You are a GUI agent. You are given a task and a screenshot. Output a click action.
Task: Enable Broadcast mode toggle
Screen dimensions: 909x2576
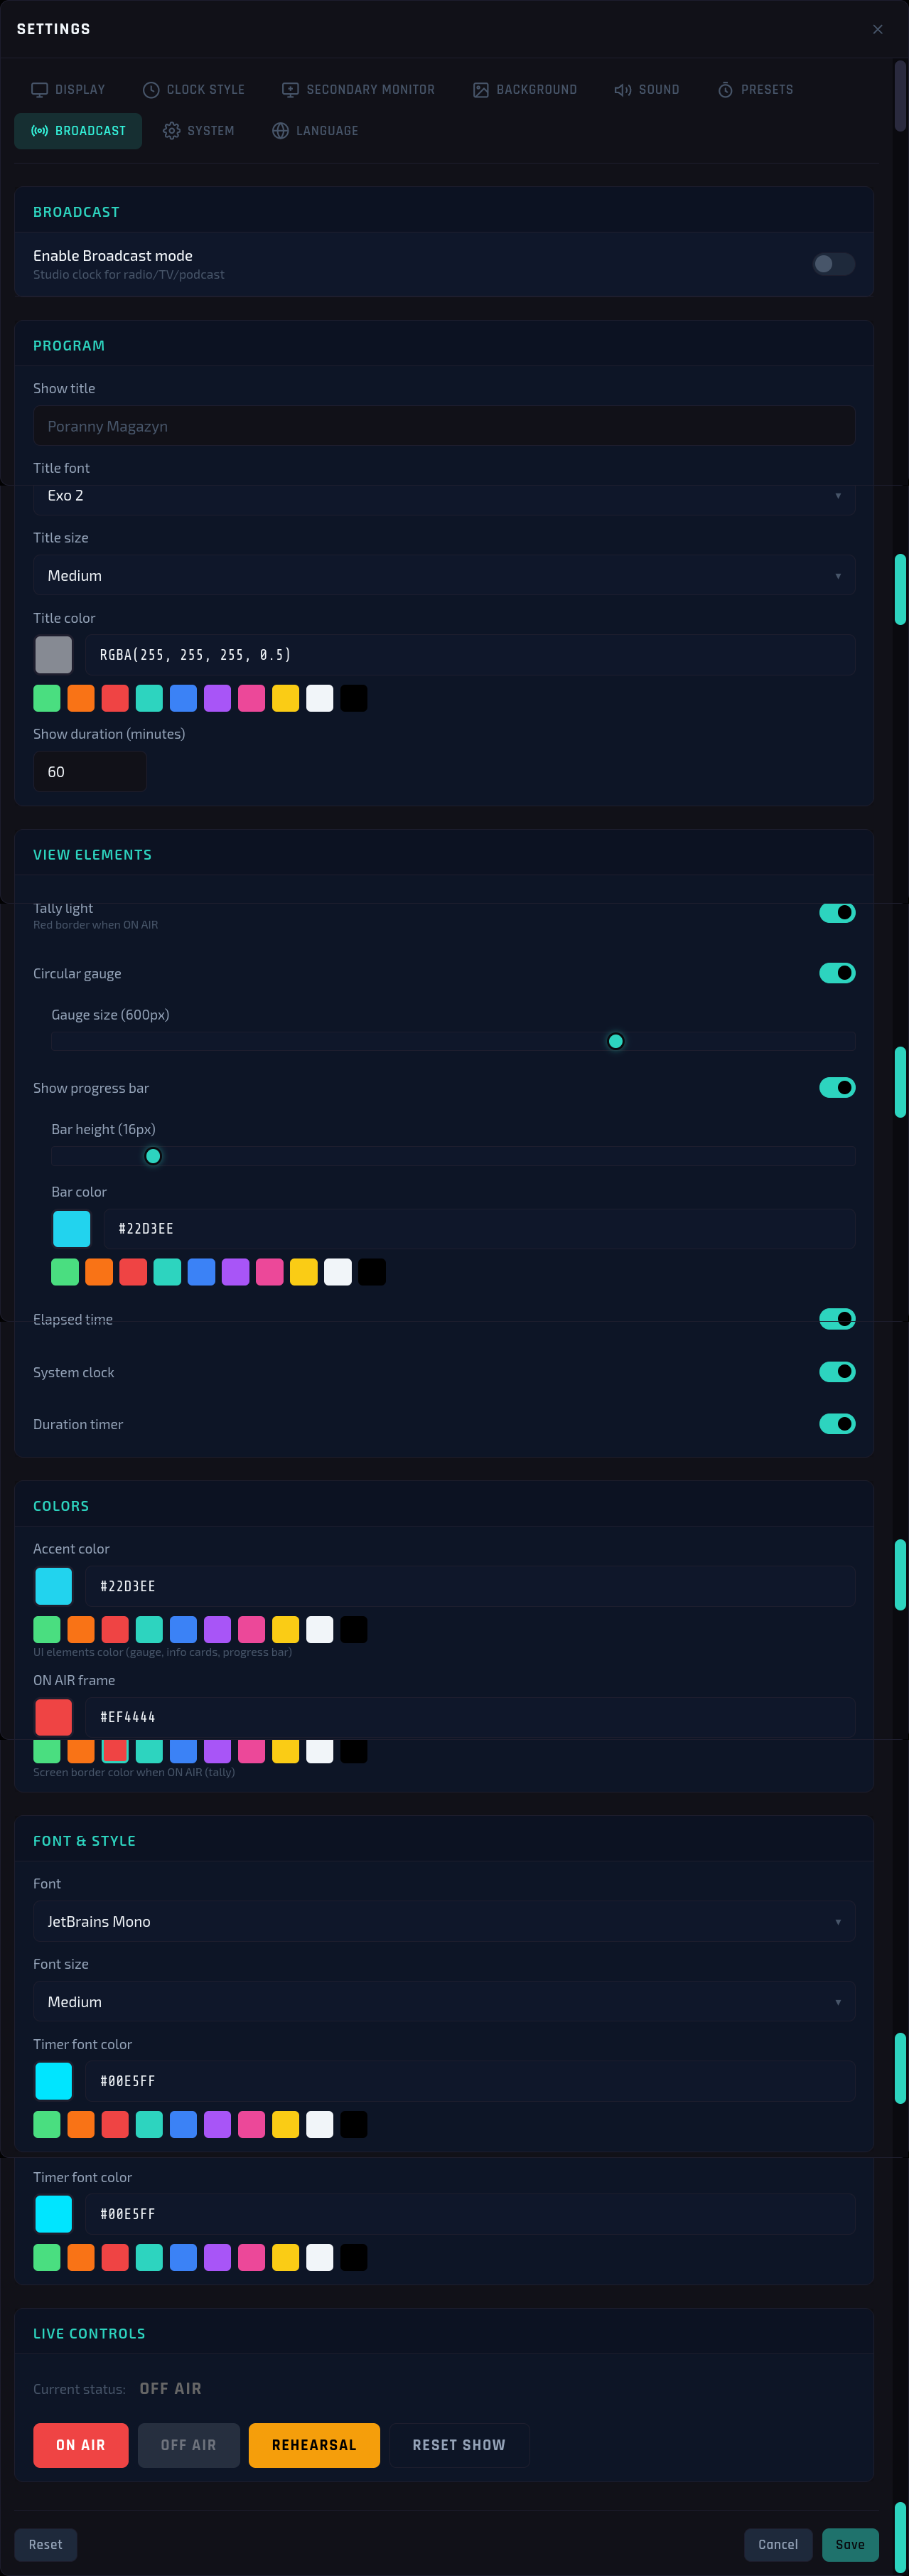click(x=834, y=264)
